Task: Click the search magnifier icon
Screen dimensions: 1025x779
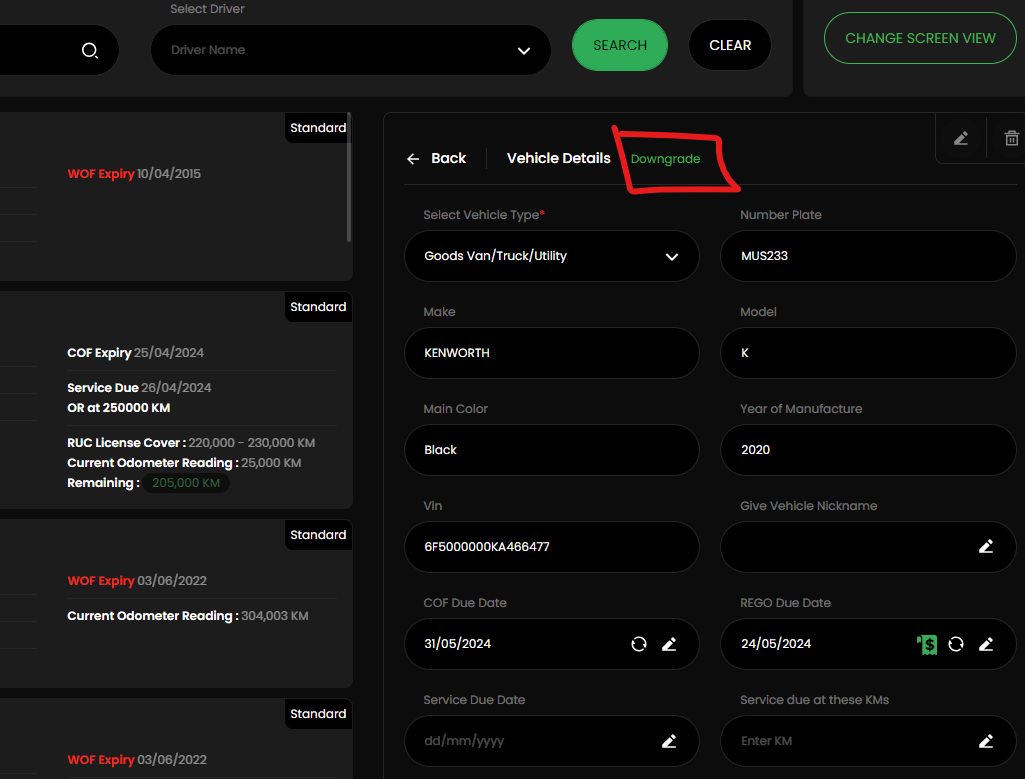Action: [90, 50]
